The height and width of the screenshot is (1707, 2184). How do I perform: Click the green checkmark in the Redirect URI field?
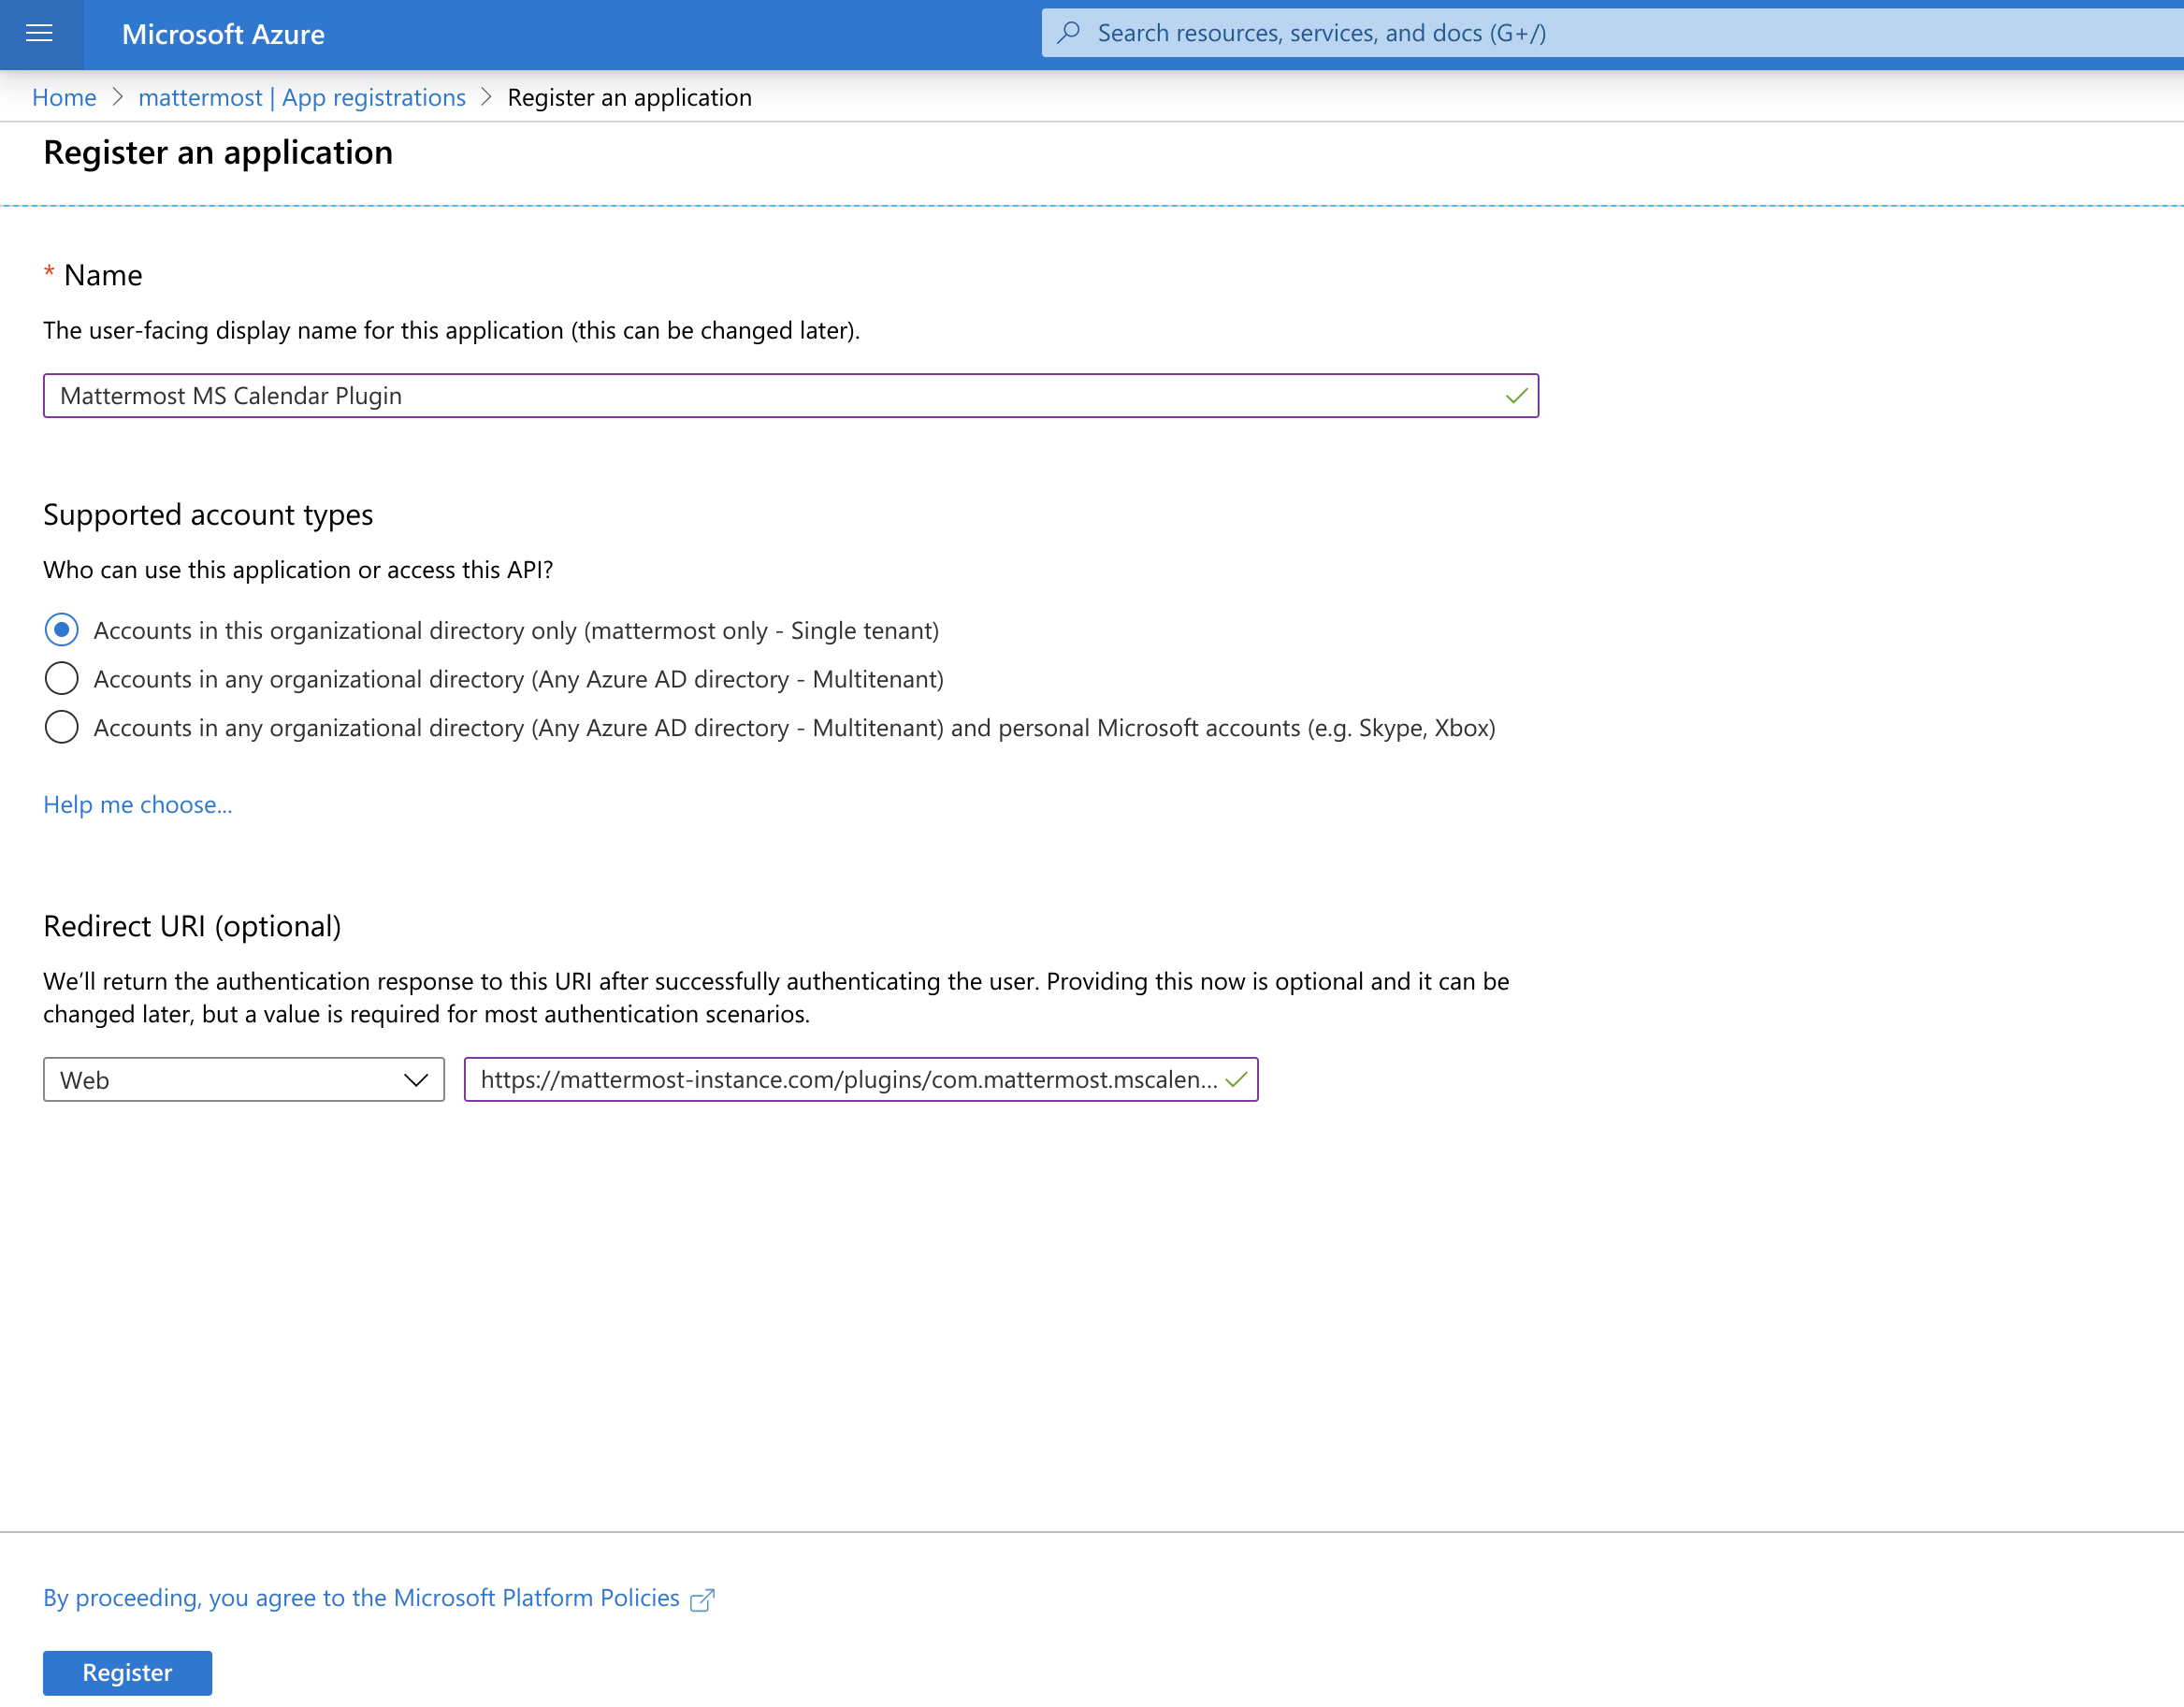click(1239, 1080)
